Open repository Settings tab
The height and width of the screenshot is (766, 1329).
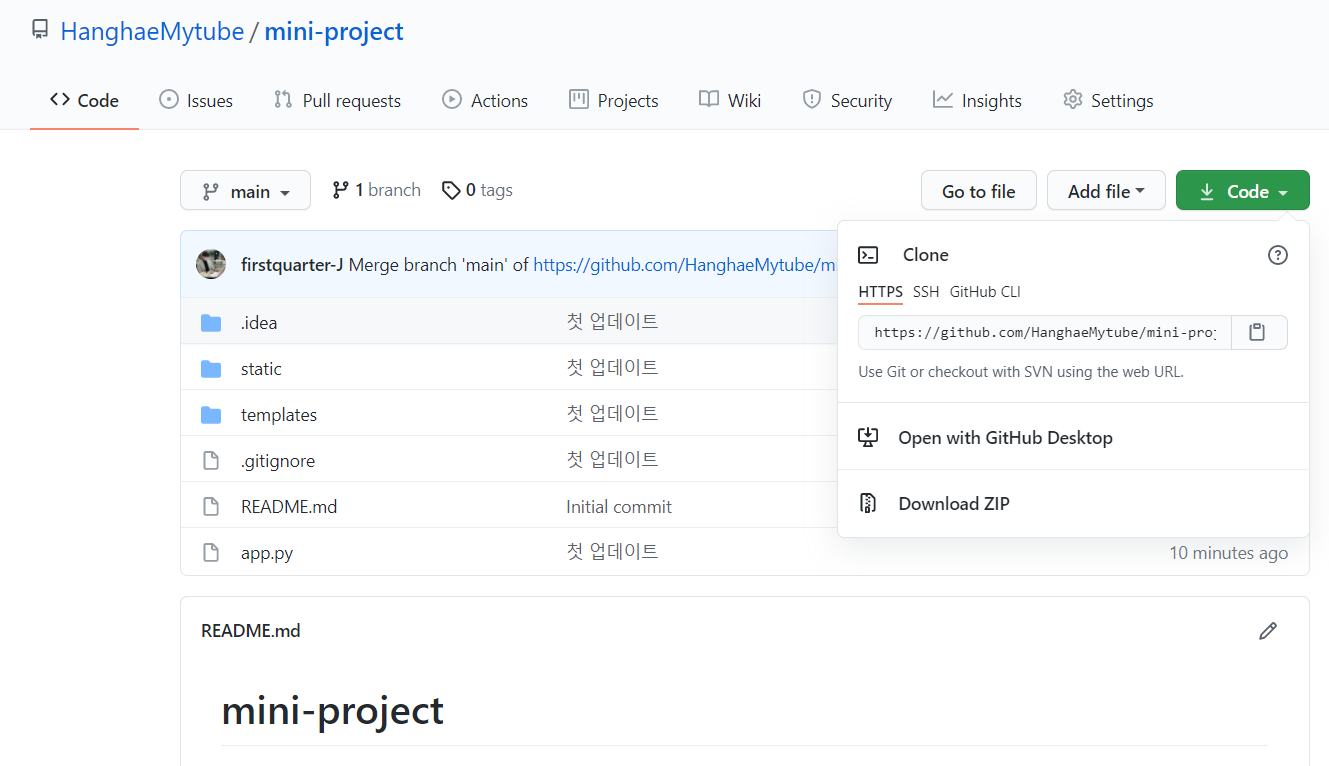[1108, 100]
